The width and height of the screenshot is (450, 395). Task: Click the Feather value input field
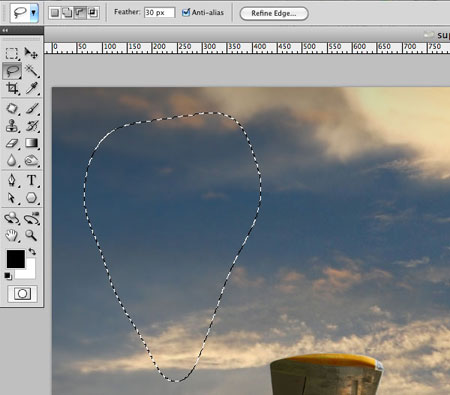click(159, 13)
